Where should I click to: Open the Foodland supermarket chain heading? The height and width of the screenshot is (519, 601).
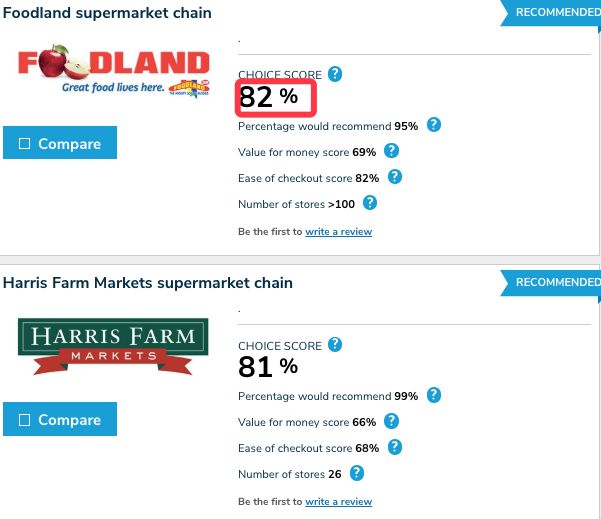point(107,13)
